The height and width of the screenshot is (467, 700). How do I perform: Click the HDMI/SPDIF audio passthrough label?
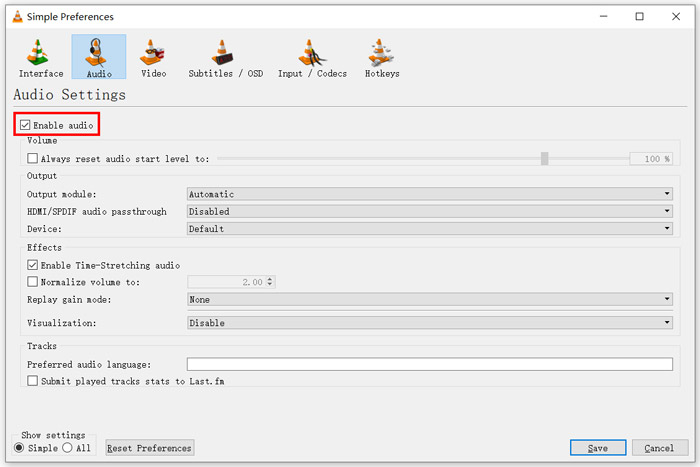(96, 212)
